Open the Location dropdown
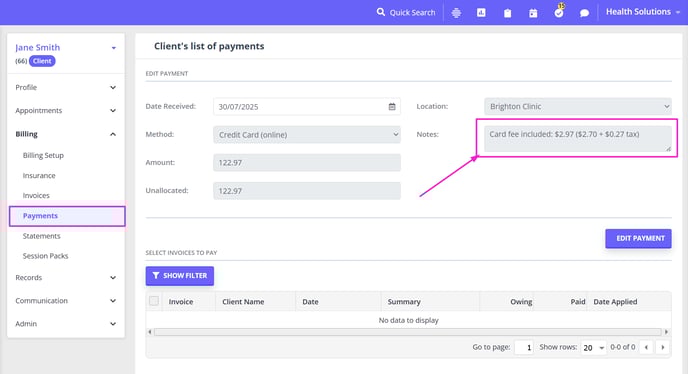The height and width of the screenshot is (374, 688). tap(578, 107)
